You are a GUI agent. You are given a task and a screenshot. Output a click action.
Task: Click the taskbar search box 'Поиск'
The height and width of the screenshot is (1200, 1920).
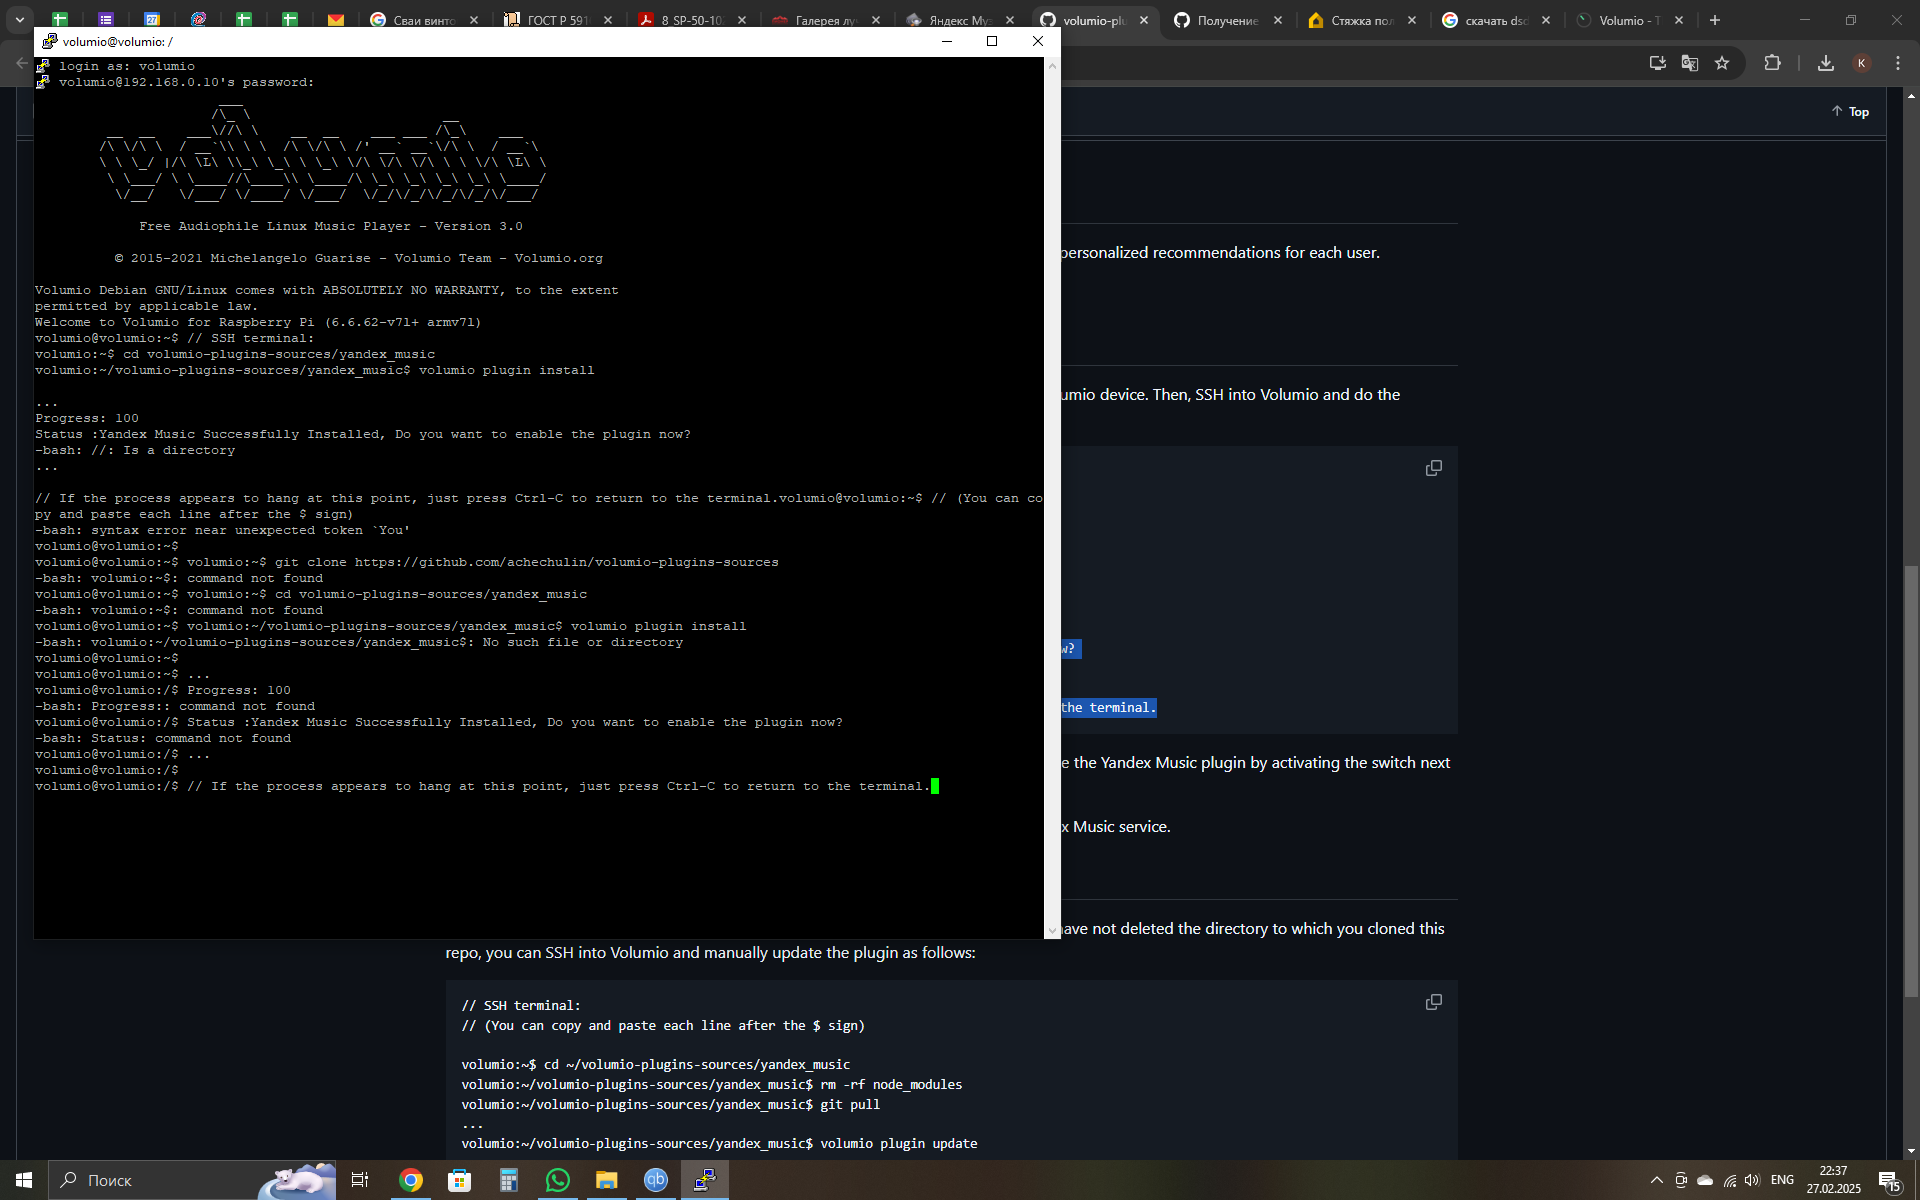tap(192, 1180)
